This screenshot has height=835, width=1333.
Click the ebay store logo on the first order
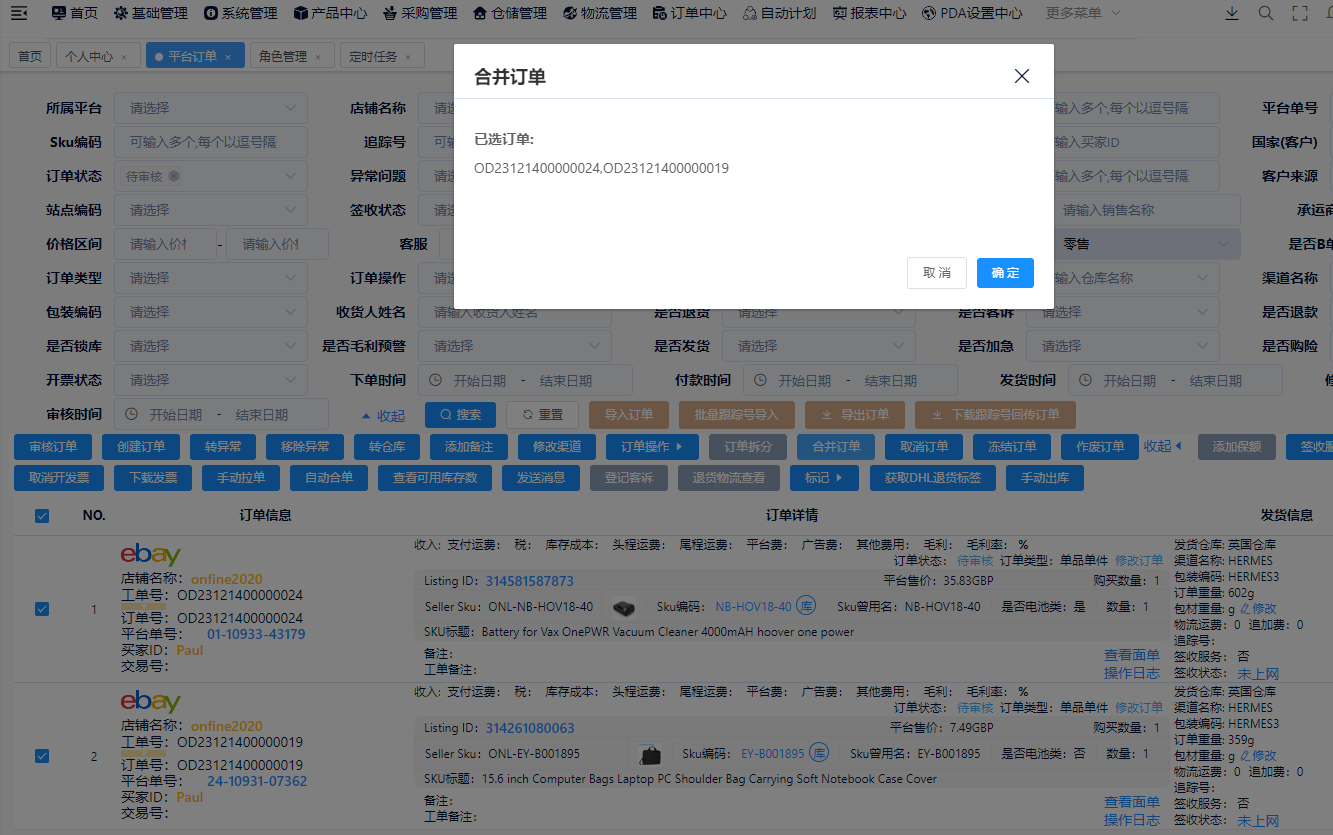click(150, 553)
